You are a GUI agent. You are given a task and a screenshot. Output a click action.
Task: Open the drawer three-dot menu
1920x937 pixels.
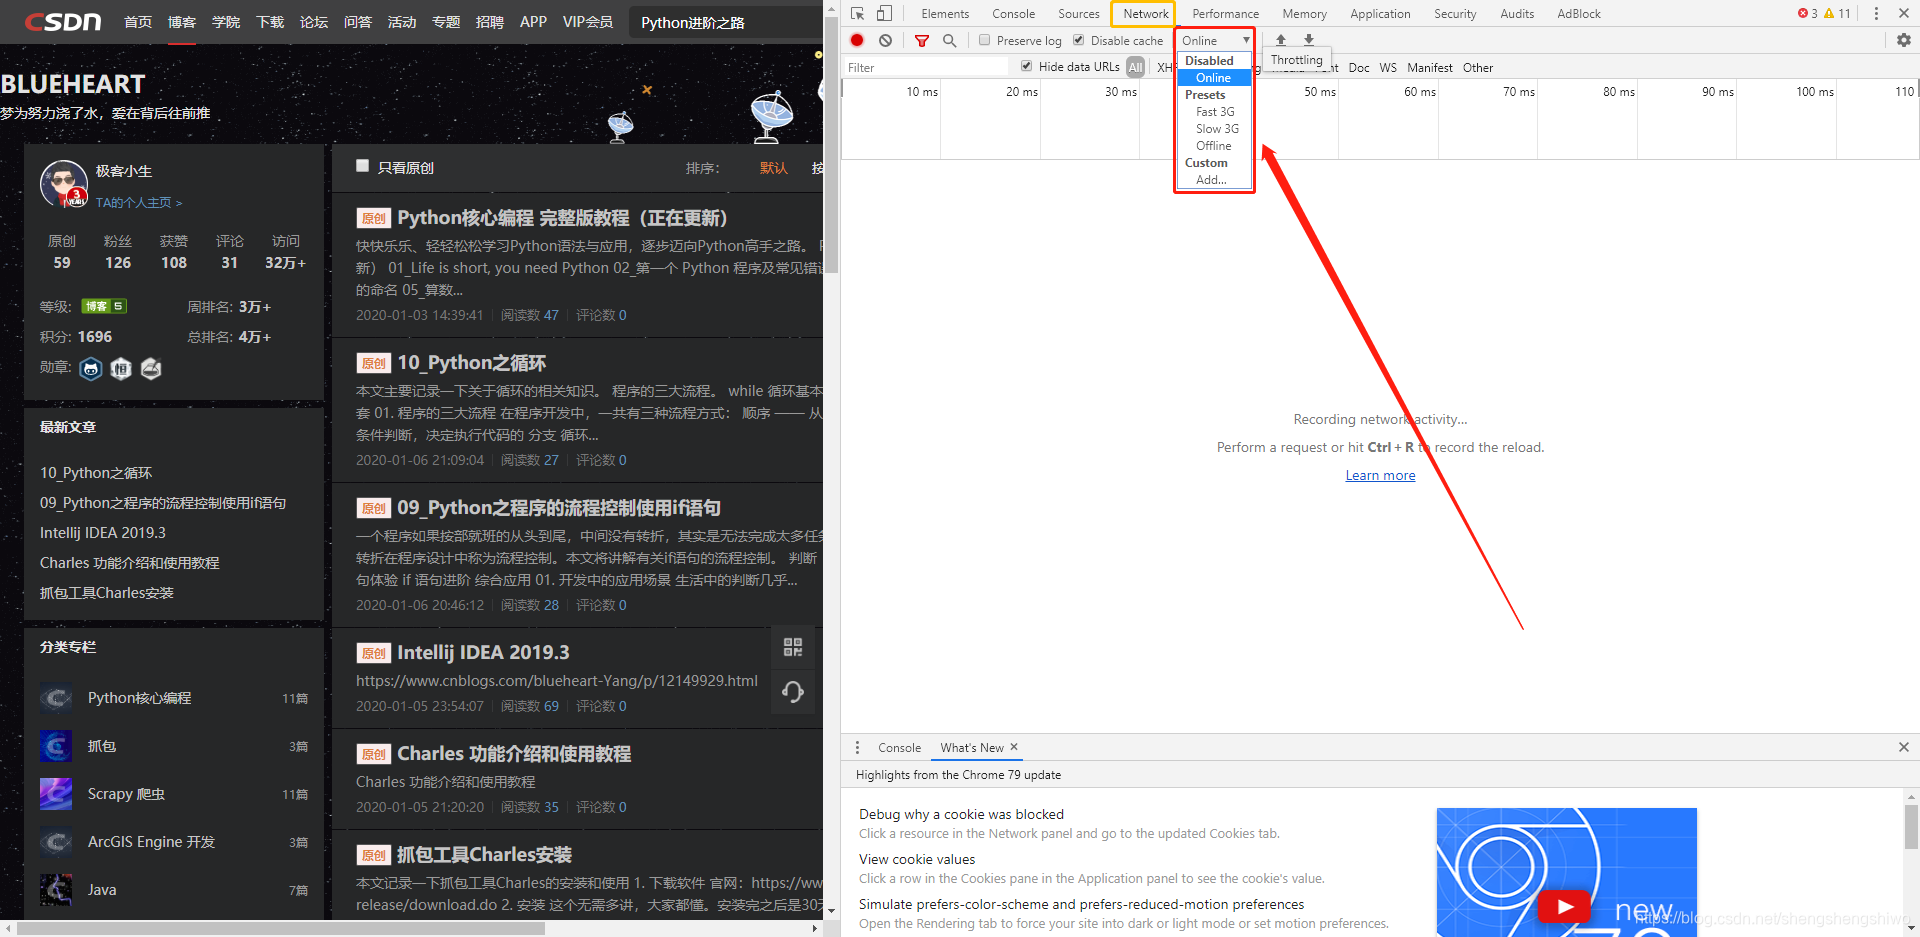point(857,747)
